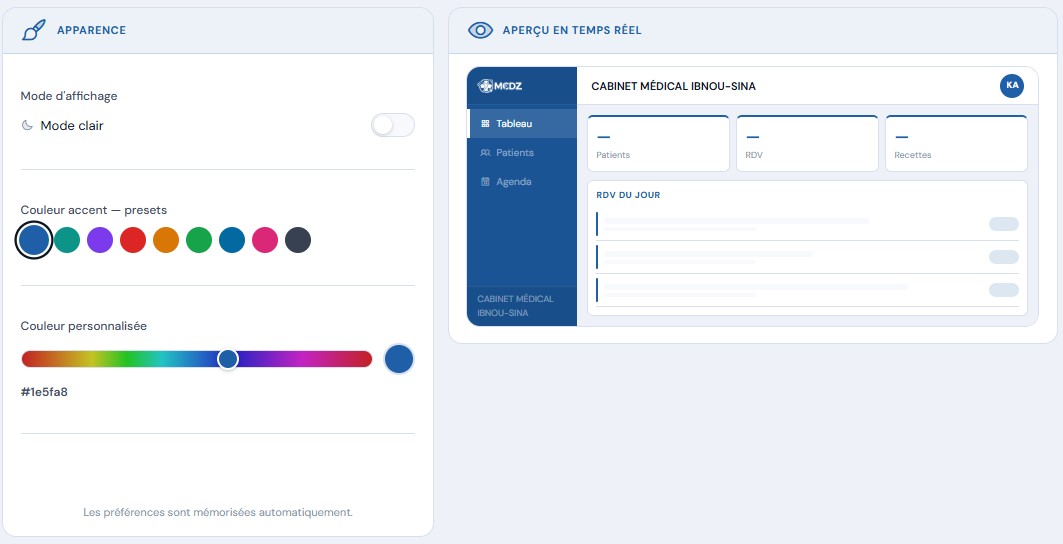The width and height of the screenshot is (1063, 544).
Task: Toggle the Mode clair display switch
Action: 393,125
